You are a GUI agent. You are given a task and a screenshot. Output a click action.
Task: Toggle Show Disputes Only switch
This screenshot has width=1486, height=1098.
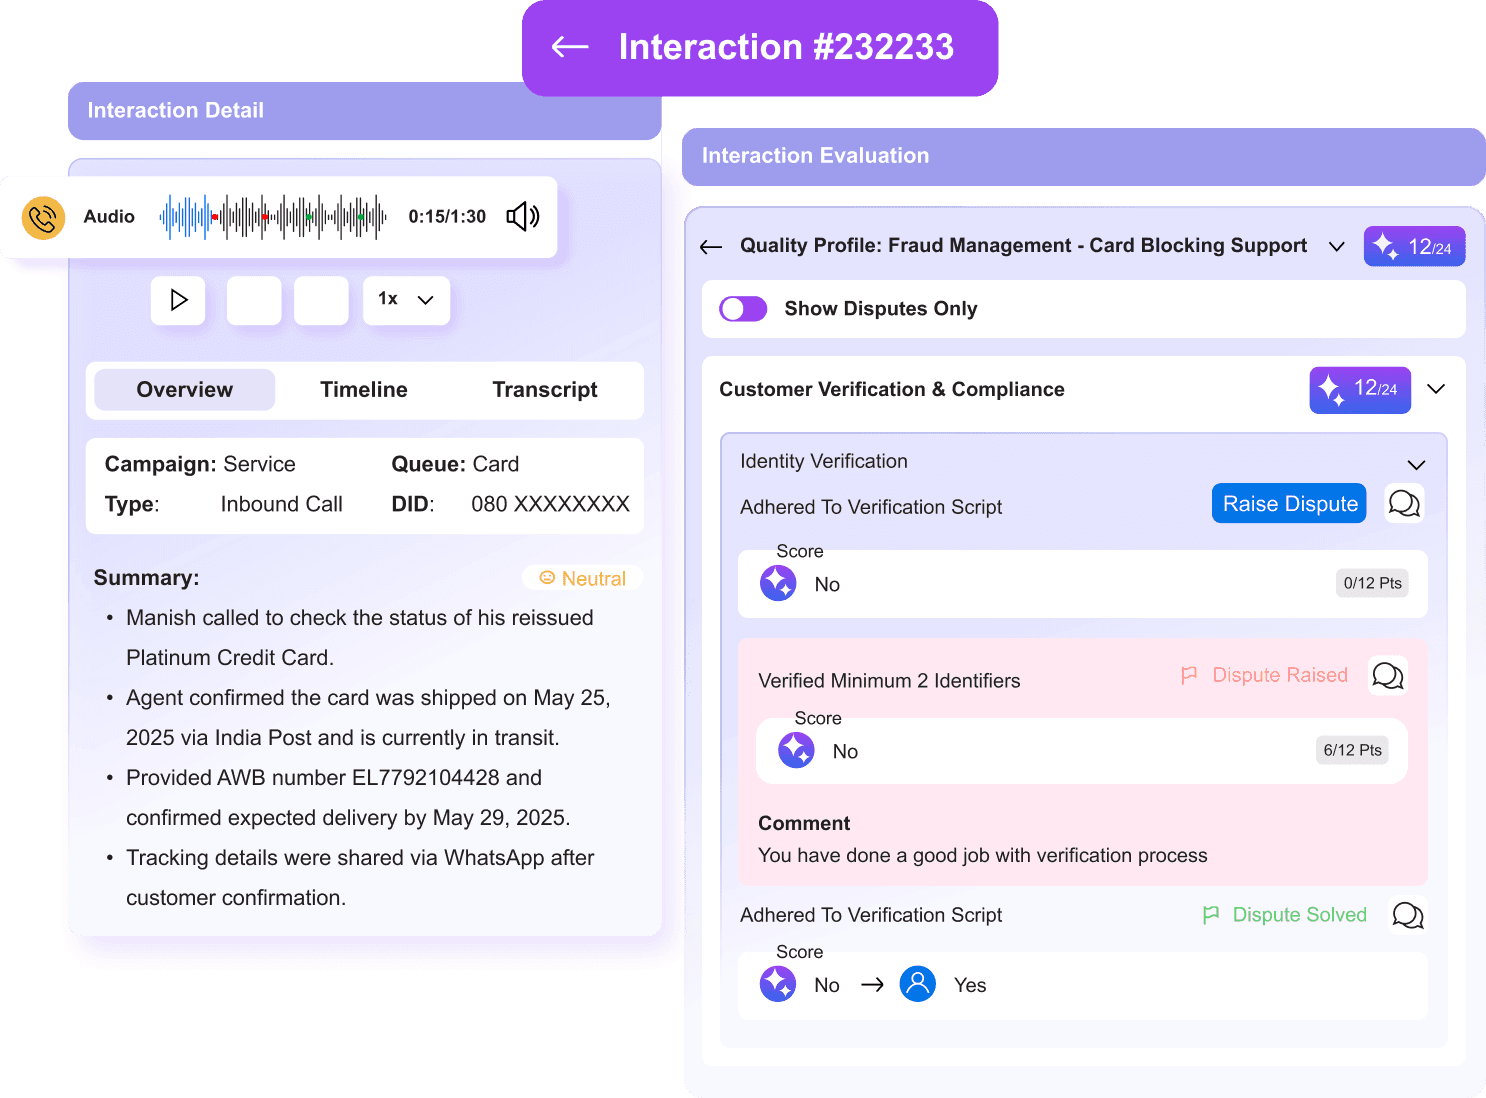[x=743, y=309]
